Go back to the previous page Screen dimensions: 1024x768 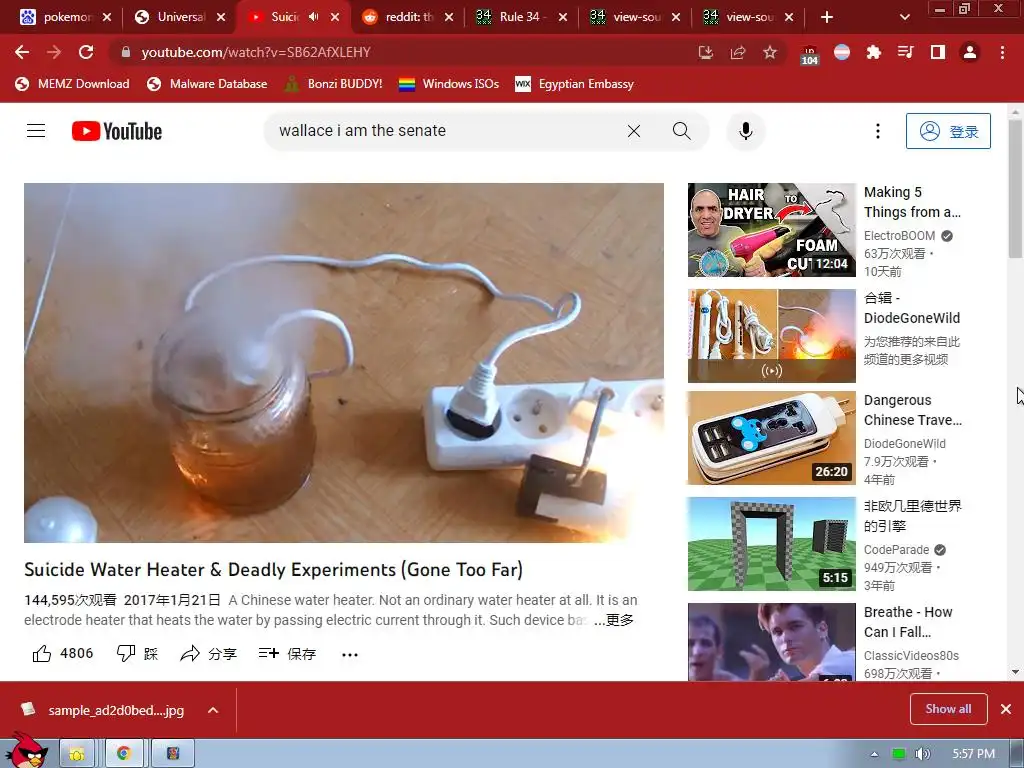22,52
